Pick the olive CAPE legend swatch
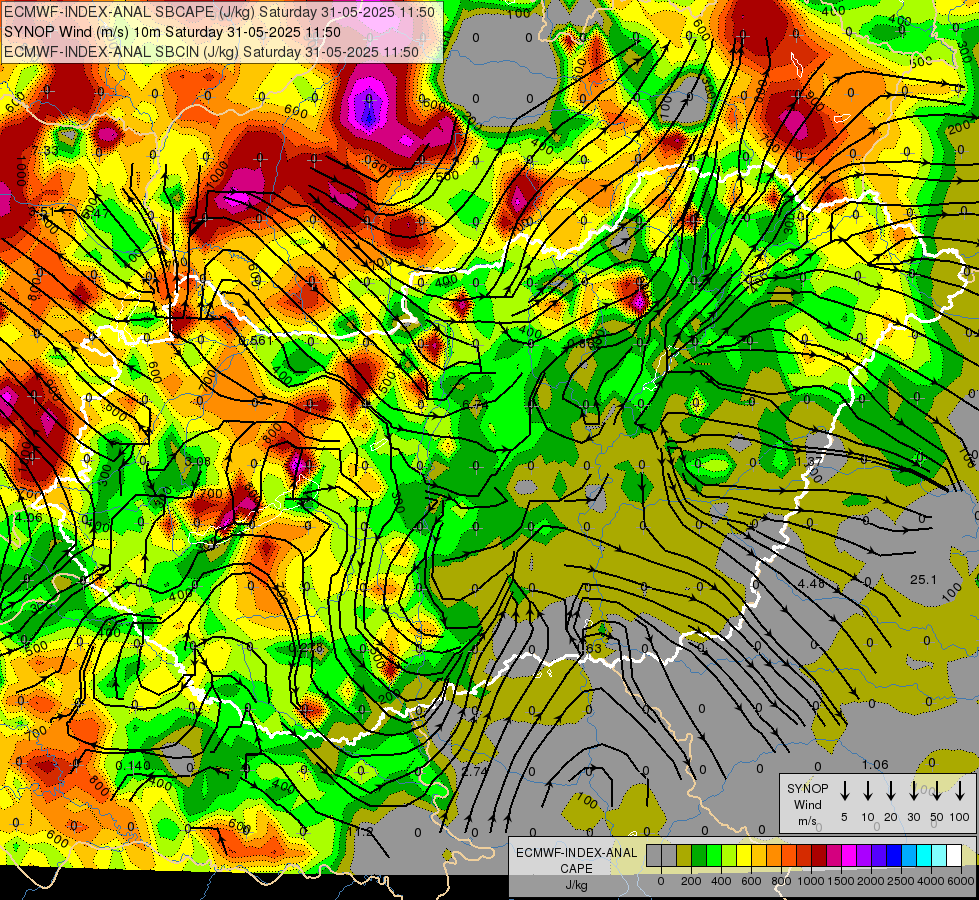The width and height of the screenshot is (979, 900). tap(684, 855)
